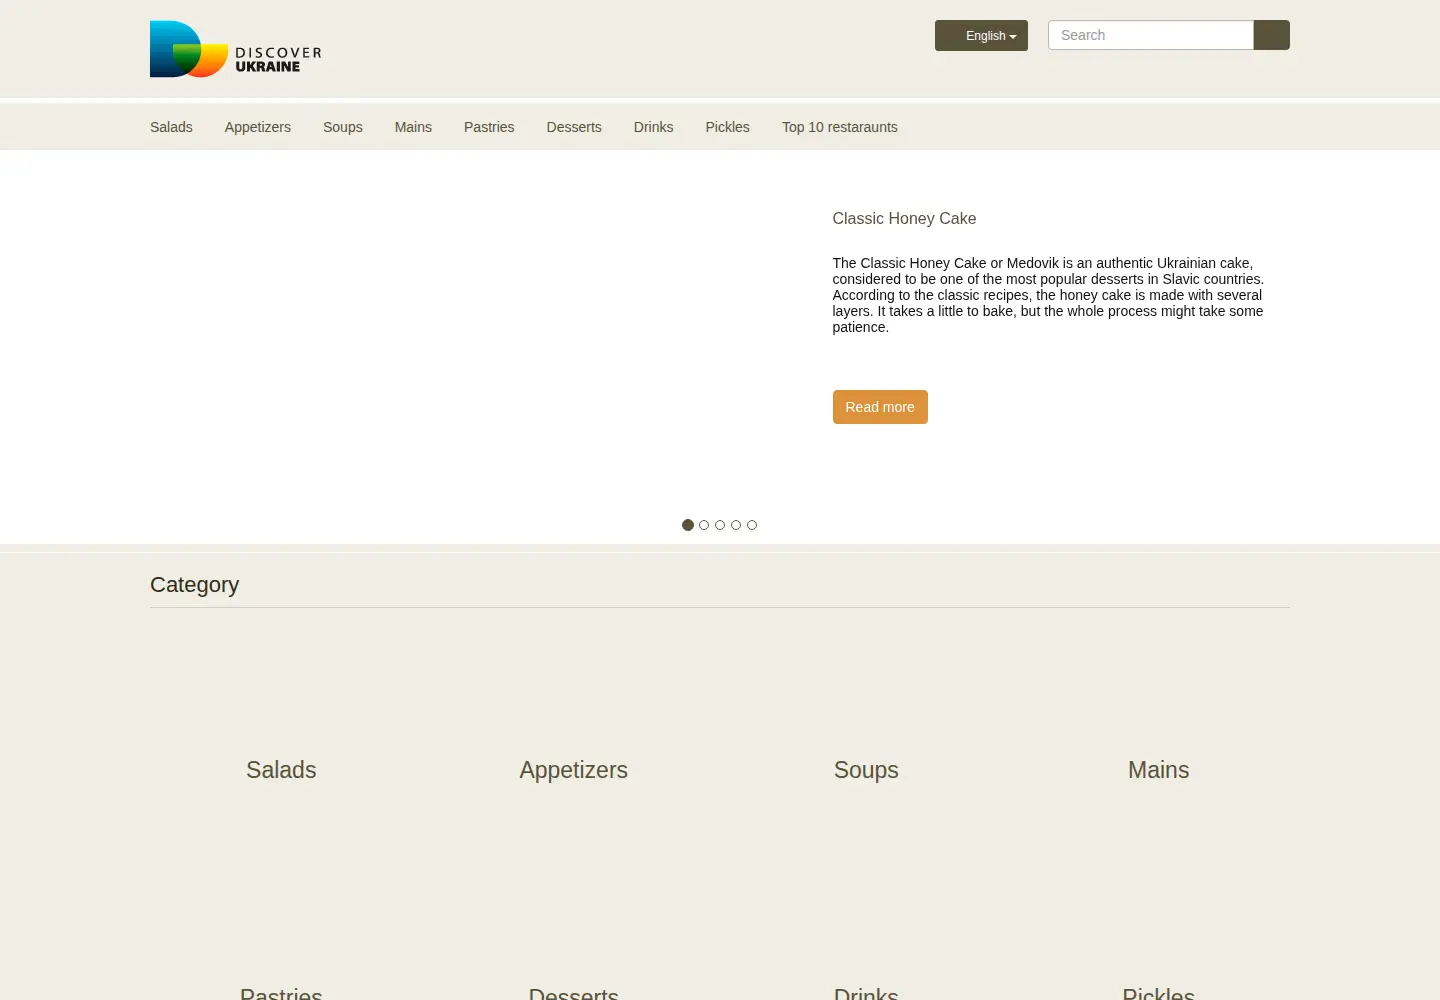Select the fifth carousel indicator dot
Screen dimensions: 1440x1000
(x=752, y=525)
